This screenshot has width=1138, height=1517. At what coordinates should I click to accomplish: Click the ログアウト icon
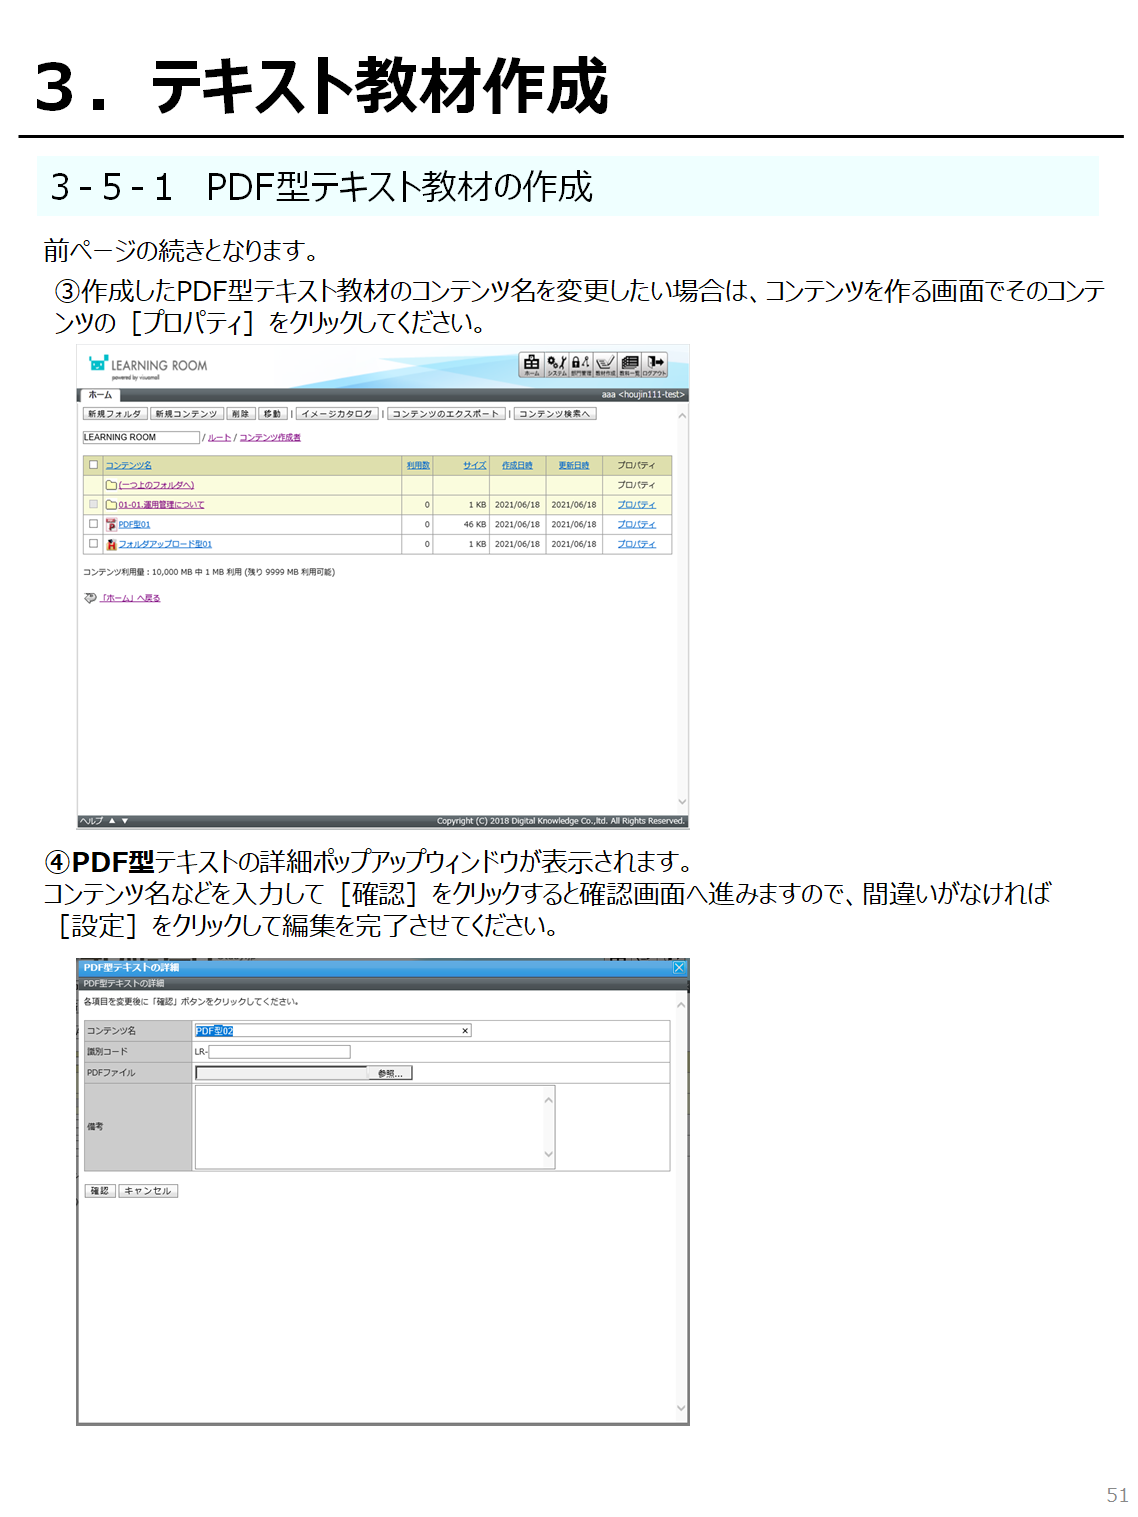(x=655, y=365)
